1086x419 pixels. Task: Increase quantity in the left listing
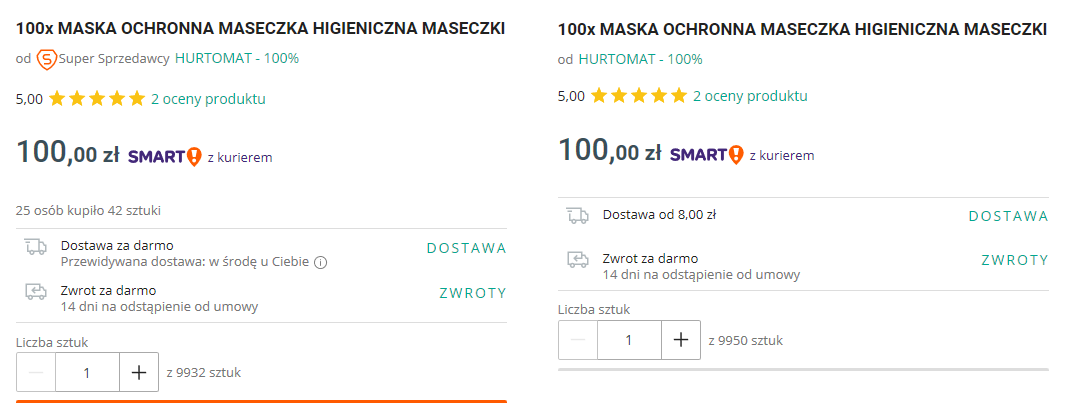coord(139,373)
